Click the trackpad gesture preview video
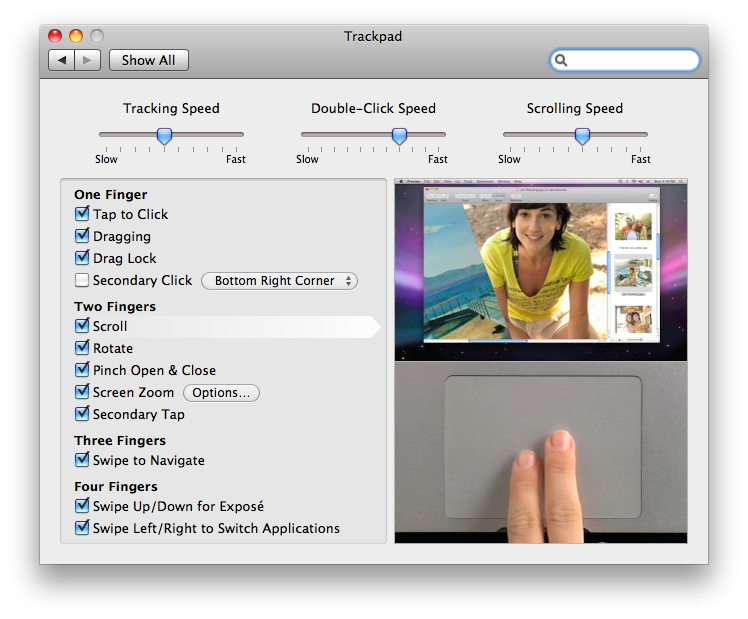Screen dimensions: 748x619 click(x=541, y=360)
